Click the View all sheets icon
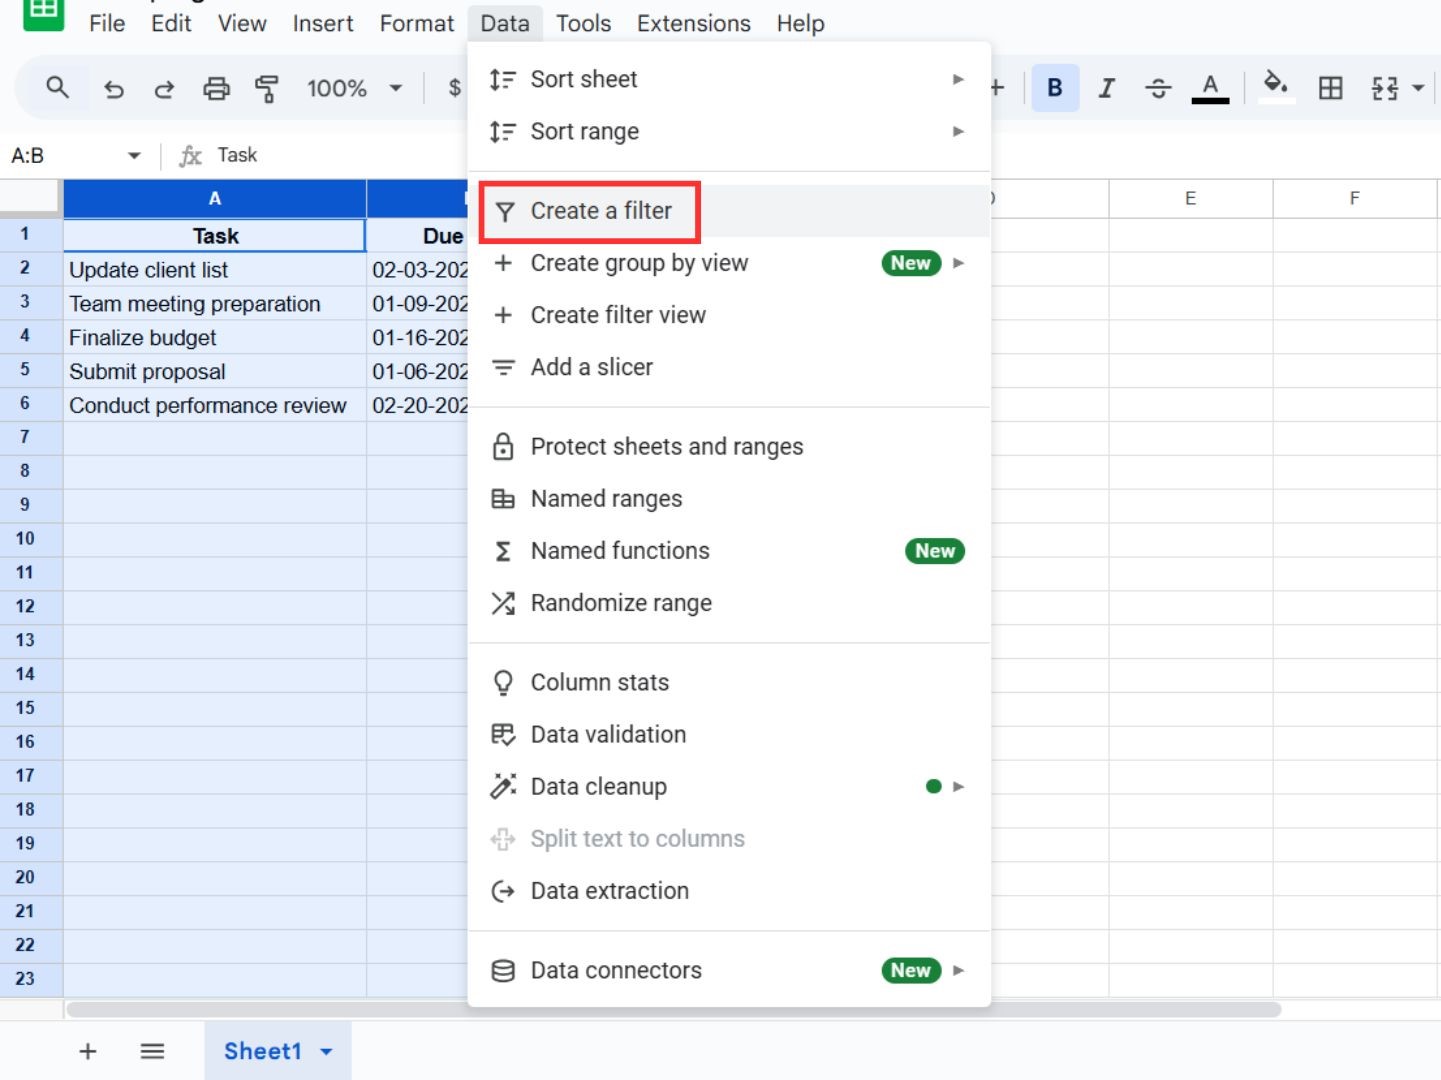1441x1080 pixels. [152, 1051]
